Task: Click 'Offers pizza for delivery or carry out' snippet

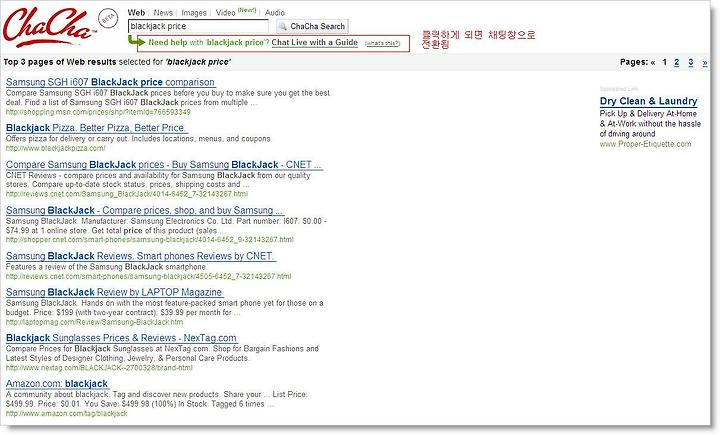Action: (x=138, y=139)
